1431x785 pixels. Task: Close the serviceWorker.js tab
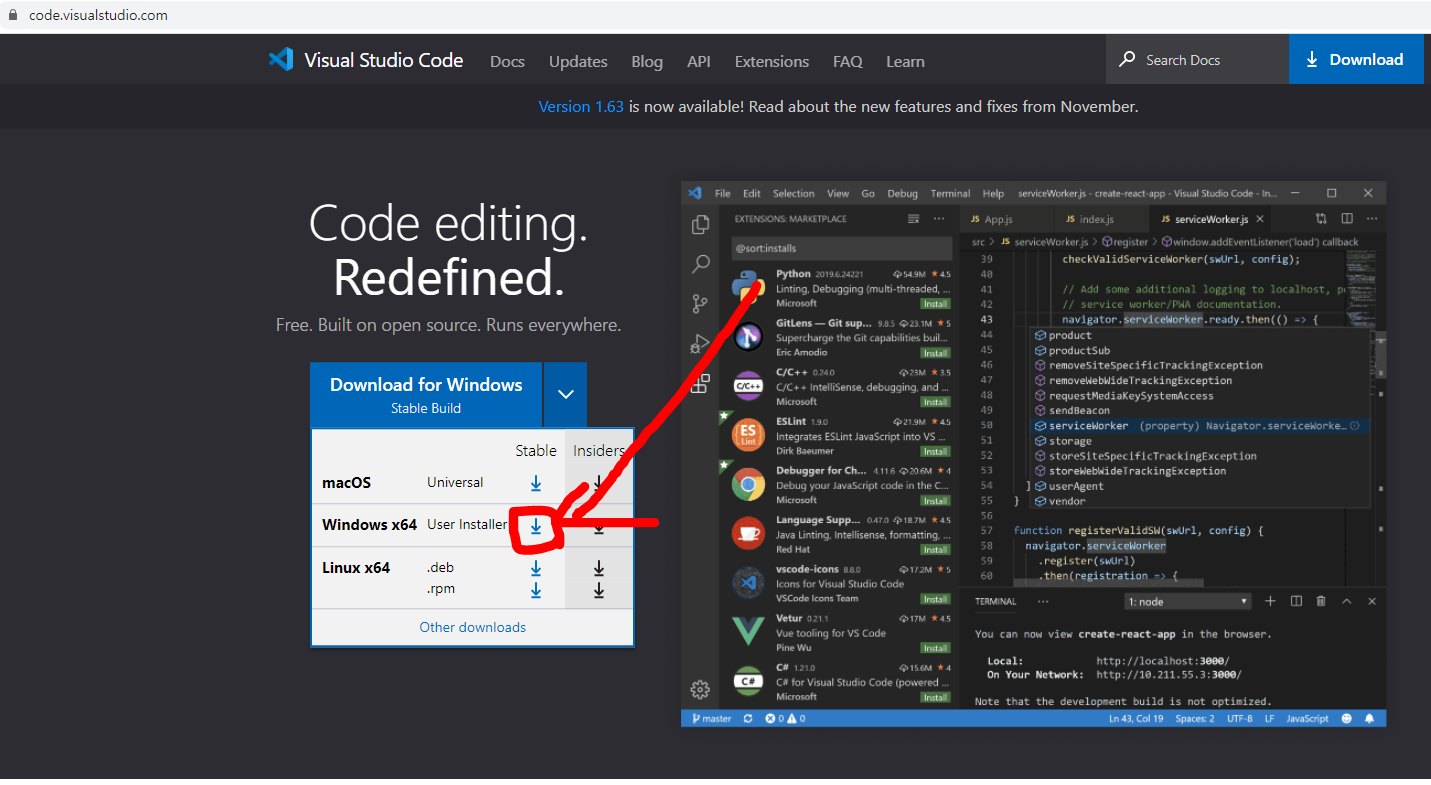(x=1260, y=219)
